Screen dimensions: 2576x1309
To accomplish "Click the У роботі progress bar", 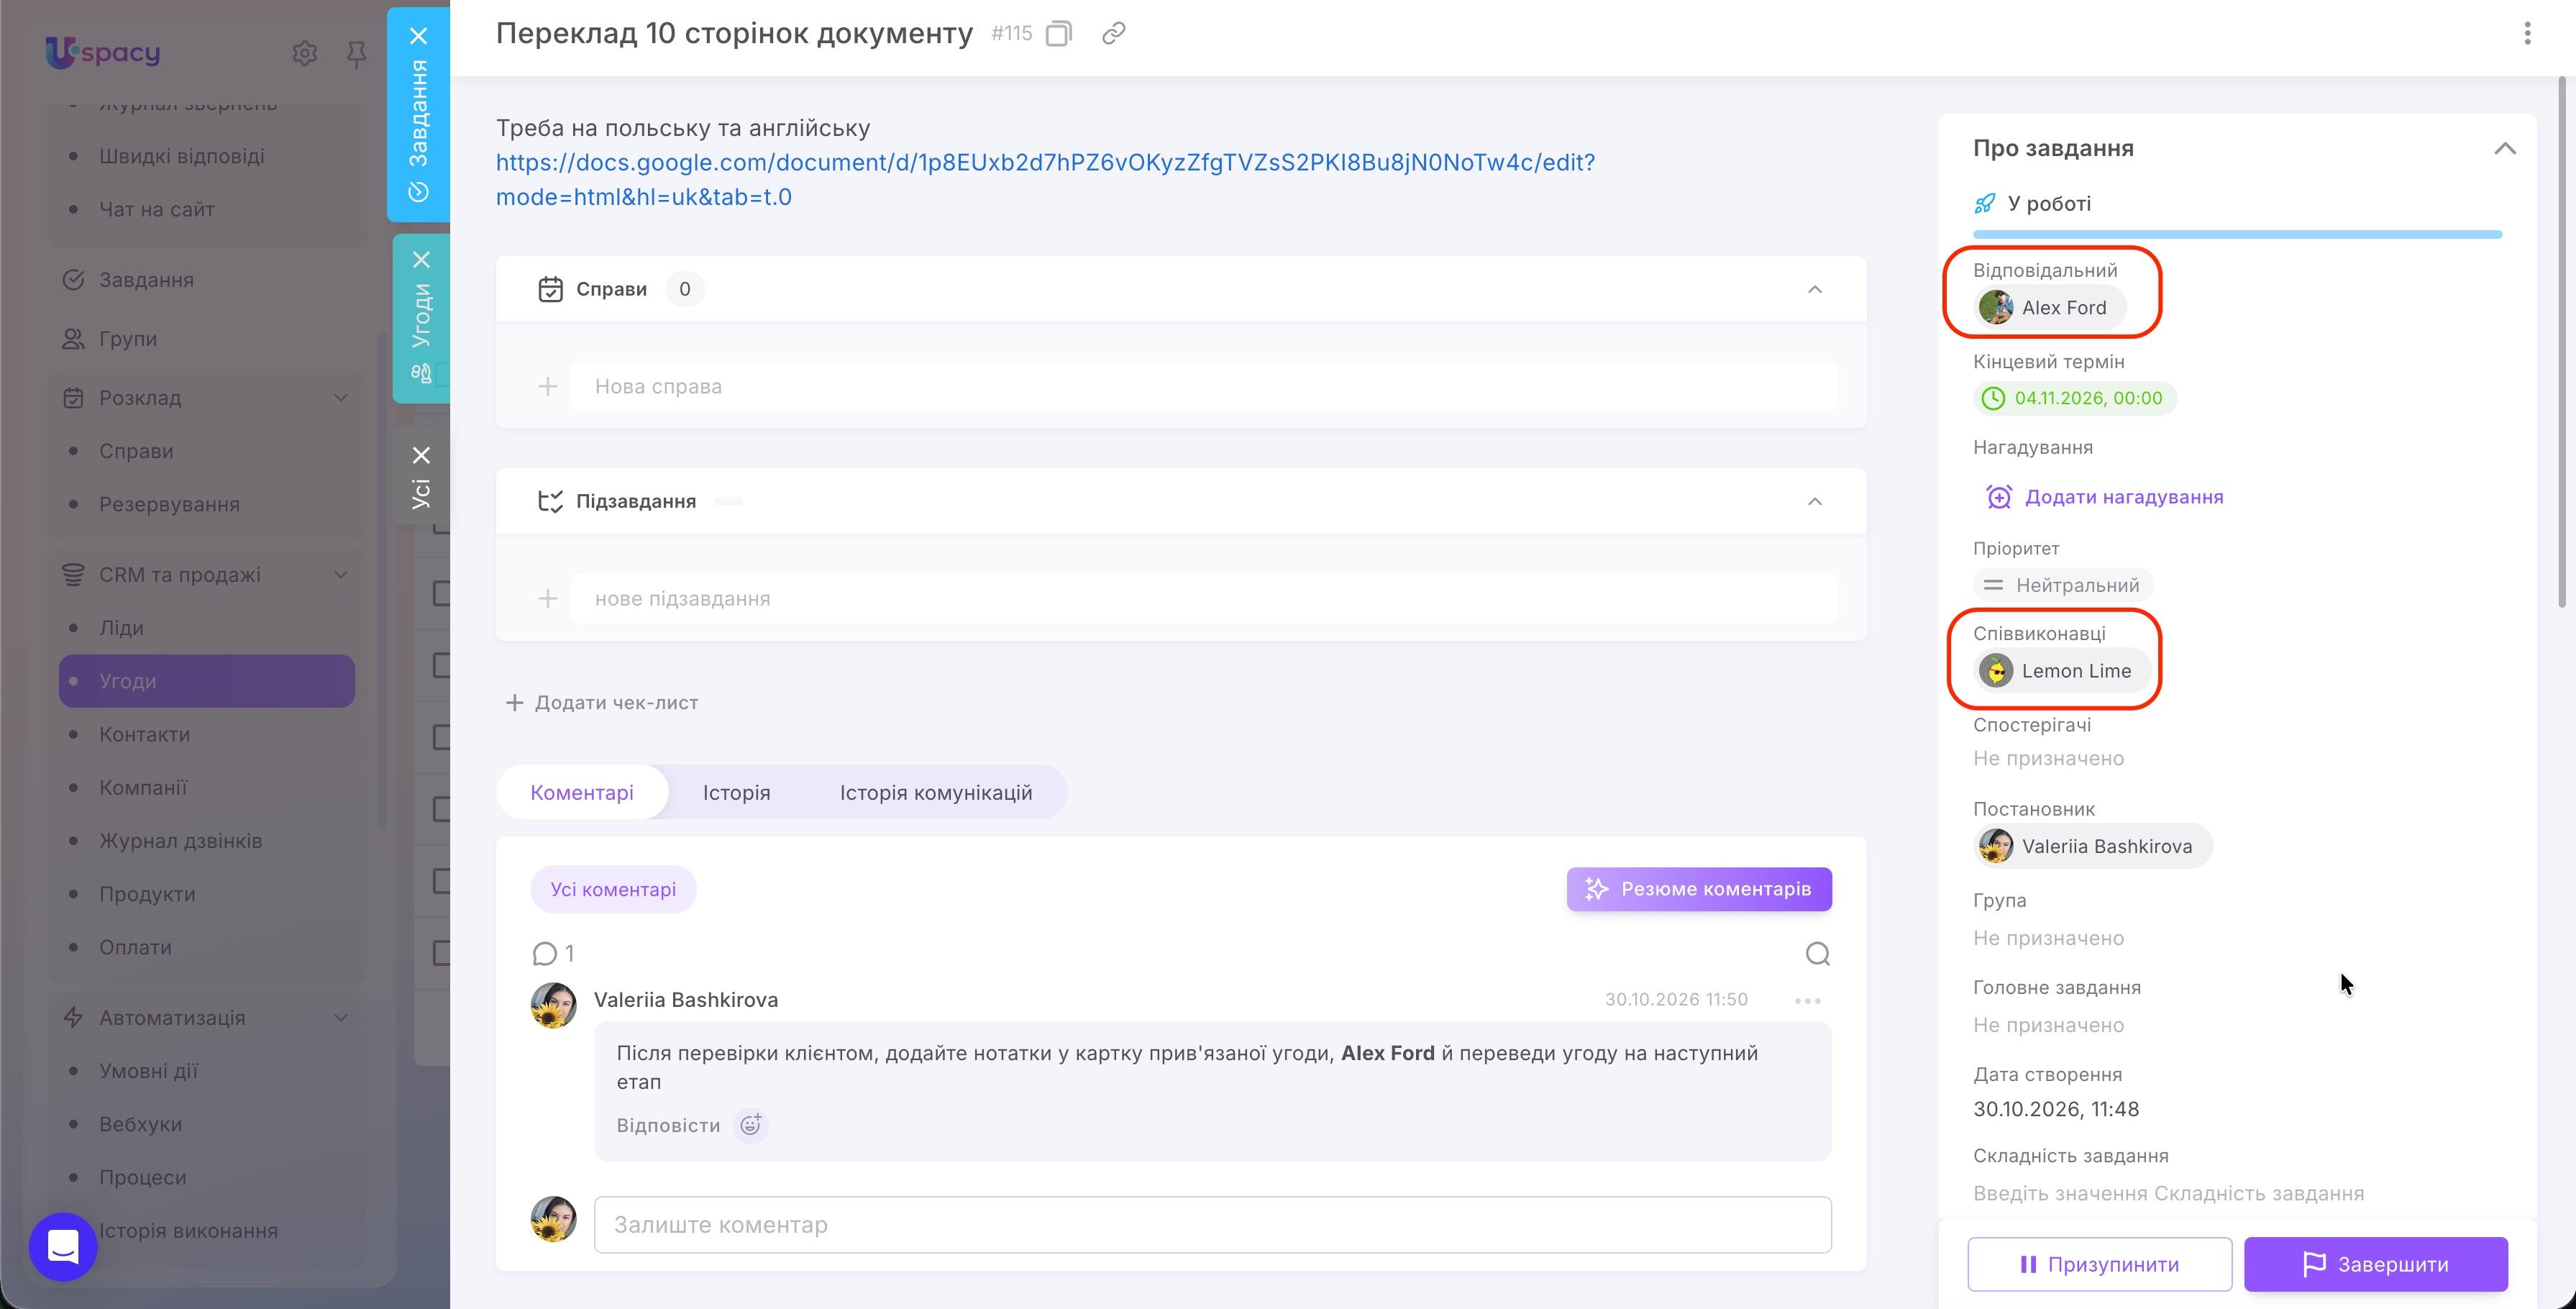I will 2237,235.
